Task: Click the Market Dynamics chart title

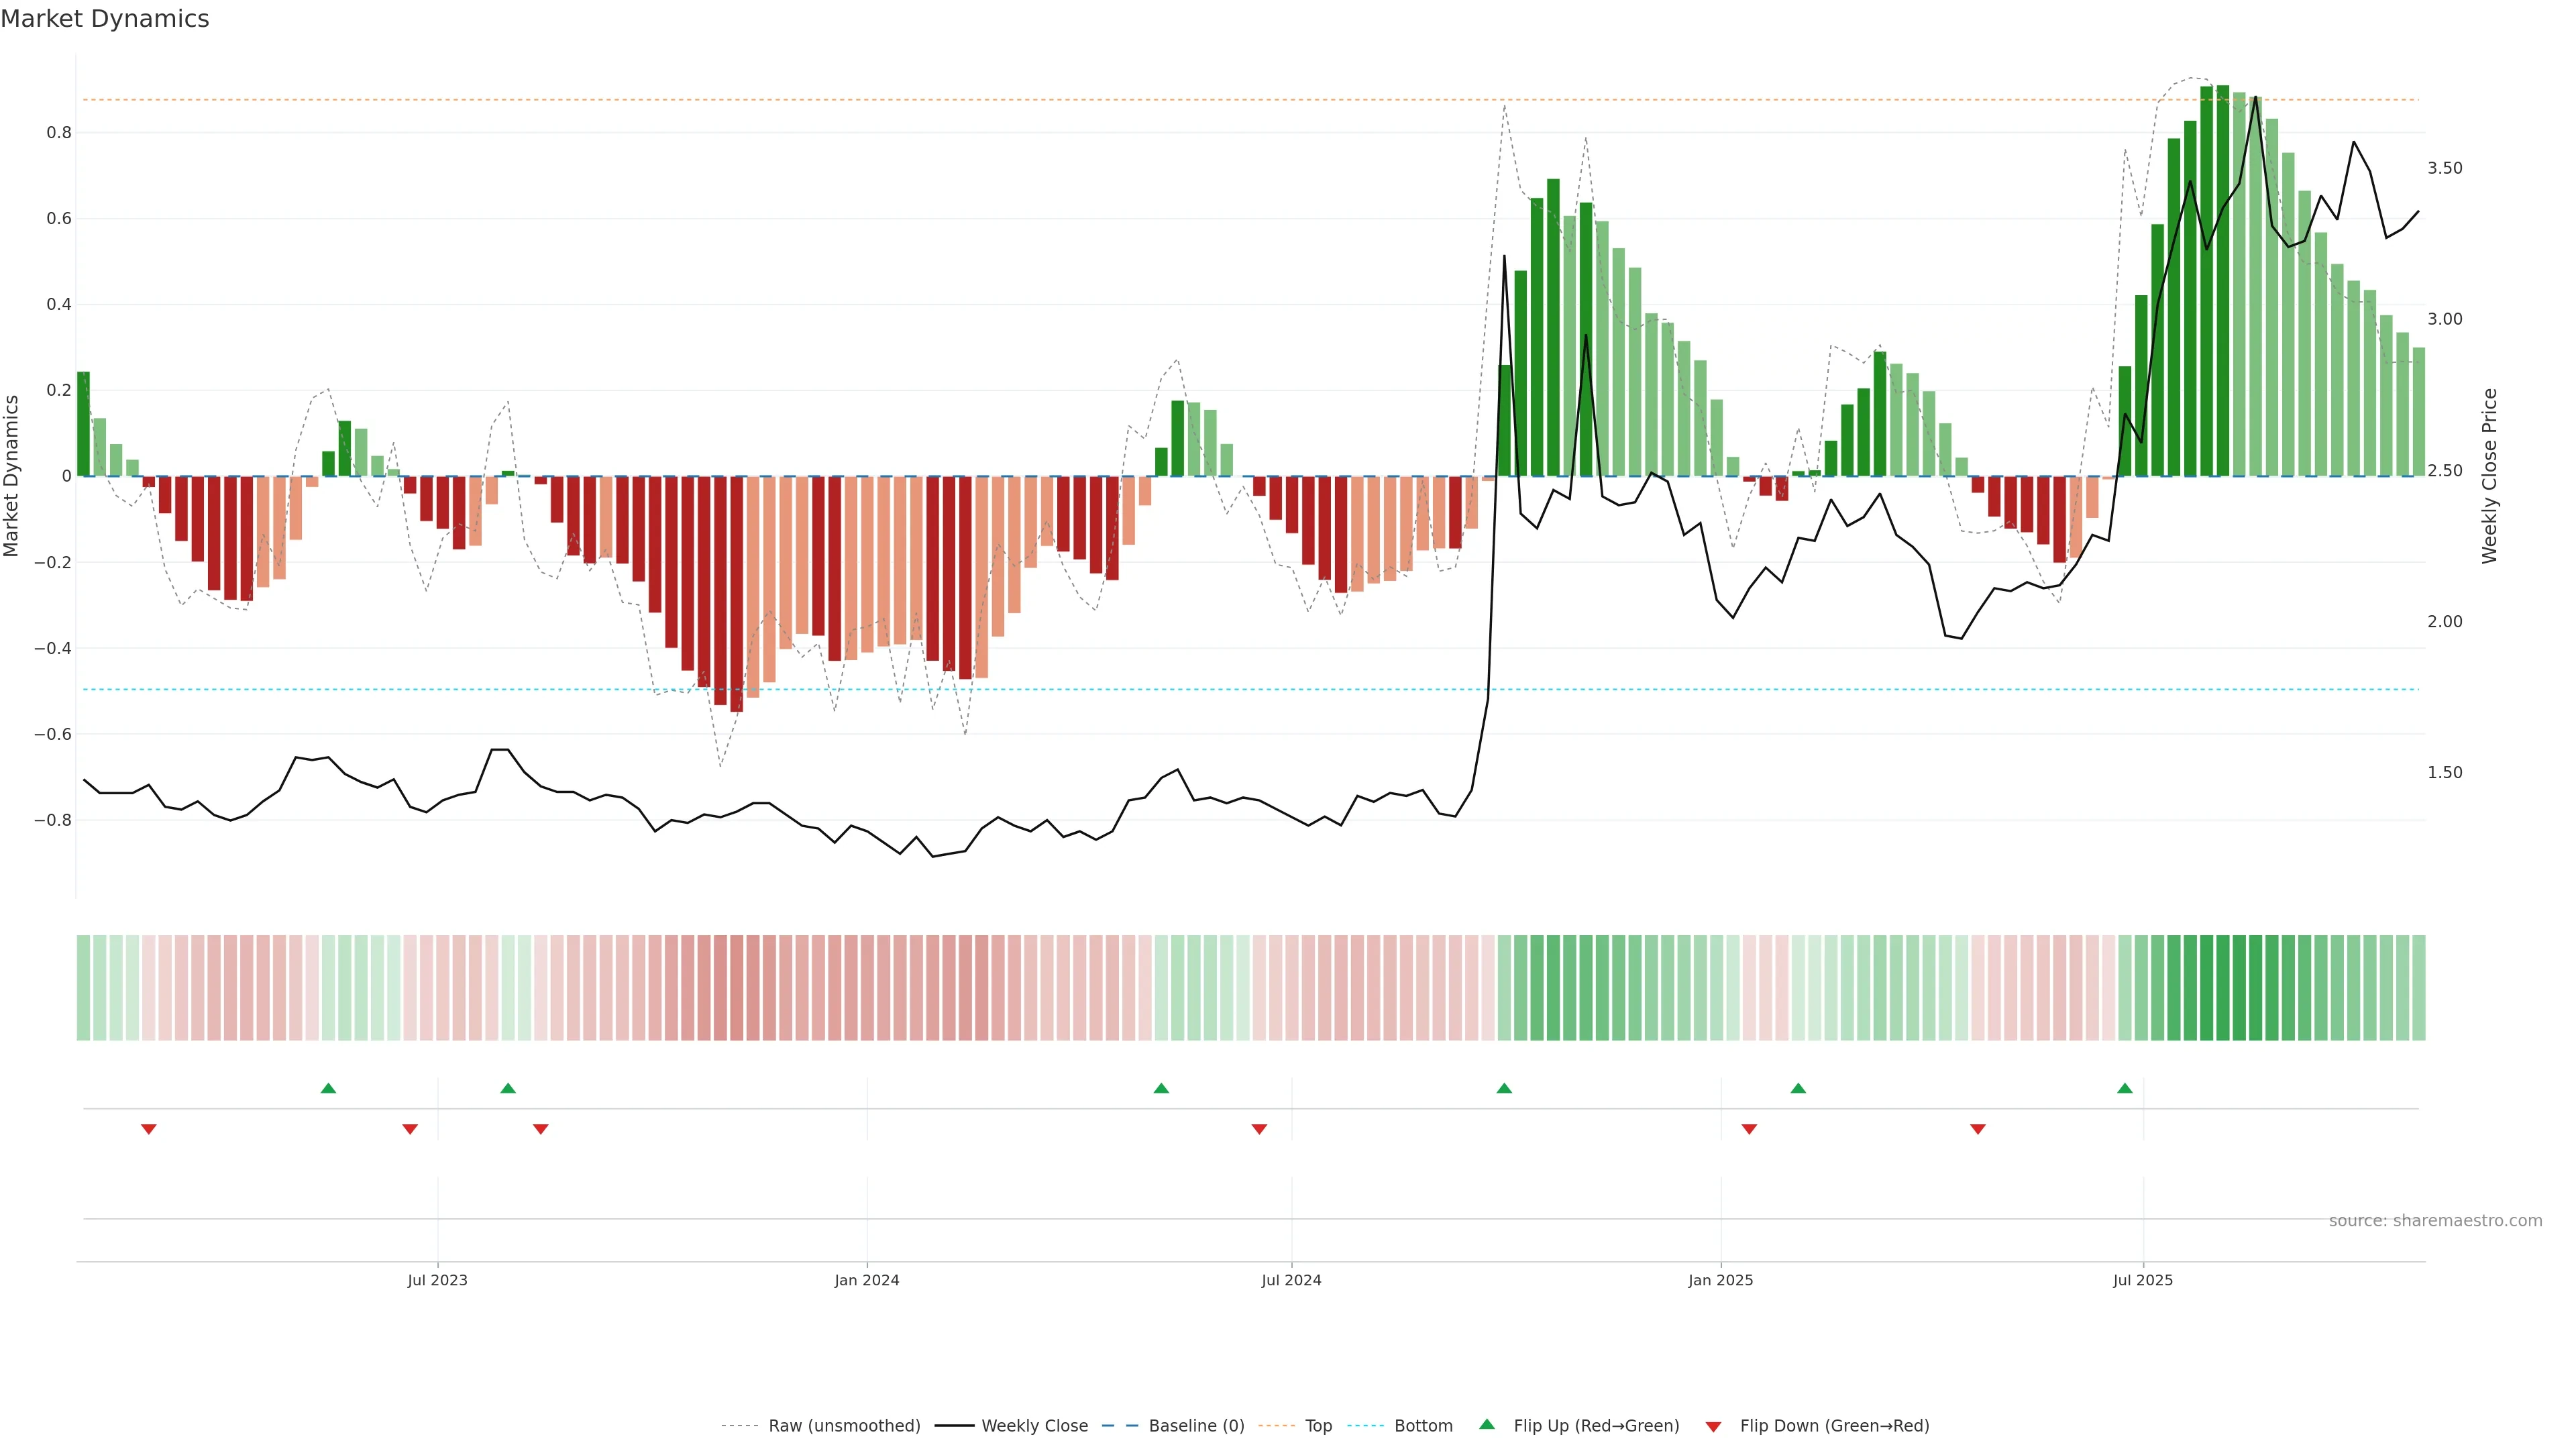Action: 105,19
